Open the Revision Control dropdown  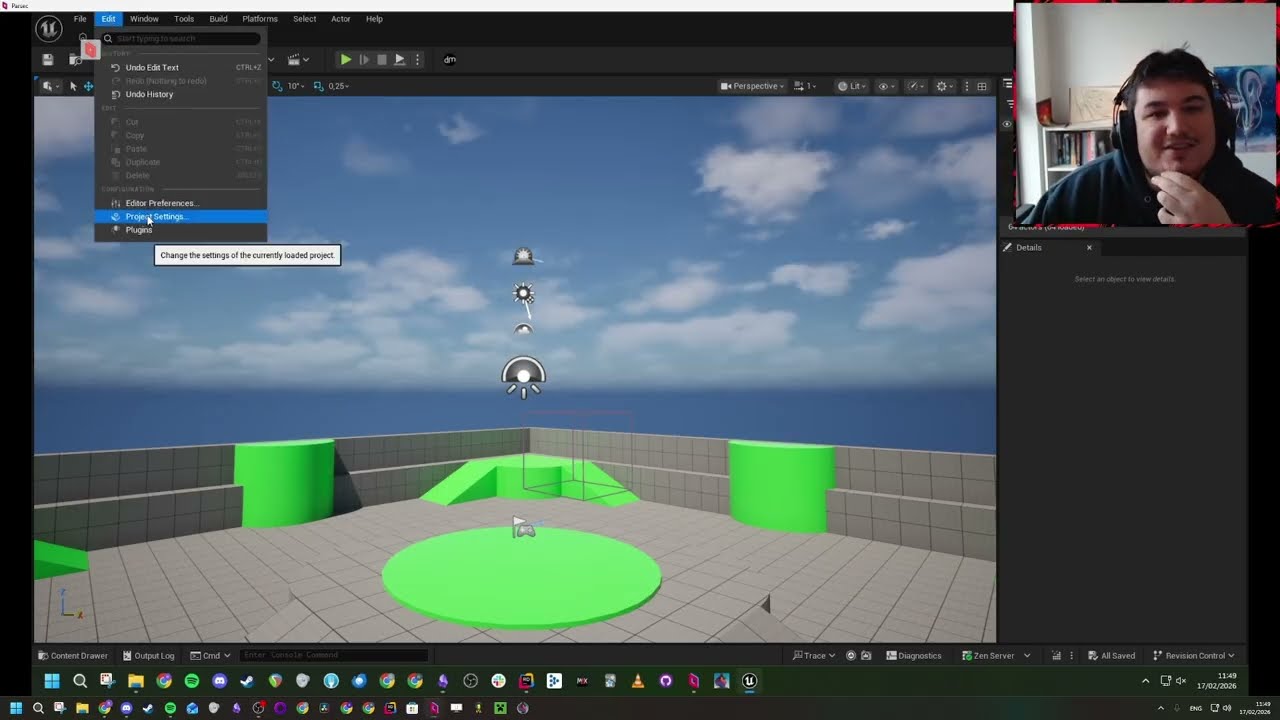(1194, 656)
